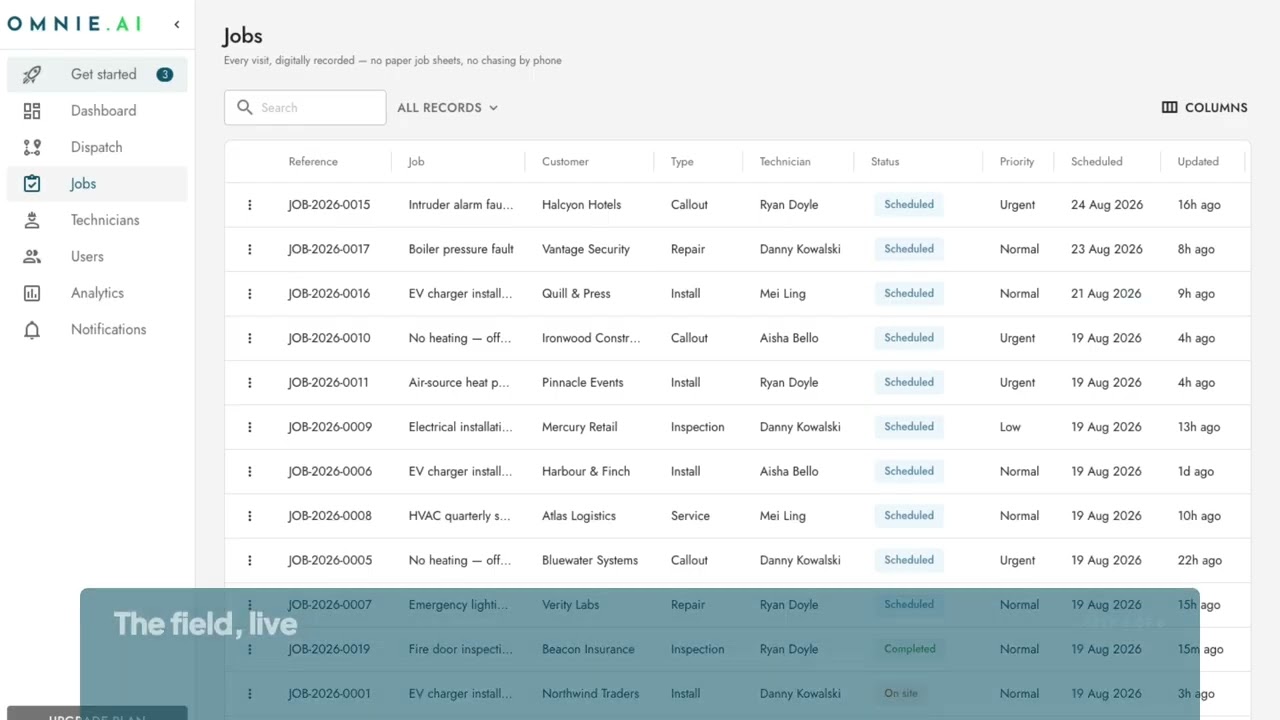Open row menu for JOB-2026-0006
The height and width of the screenshot is (720, 1280).
pyautogui.click(x=250, y=472)
